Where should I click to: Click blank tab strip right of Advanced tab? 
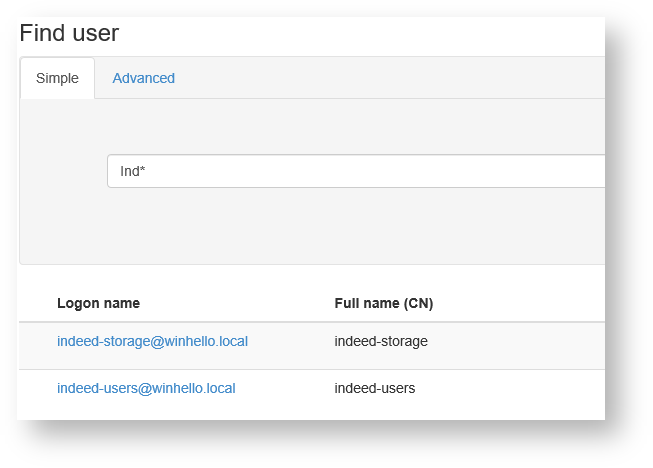(390, 78)
